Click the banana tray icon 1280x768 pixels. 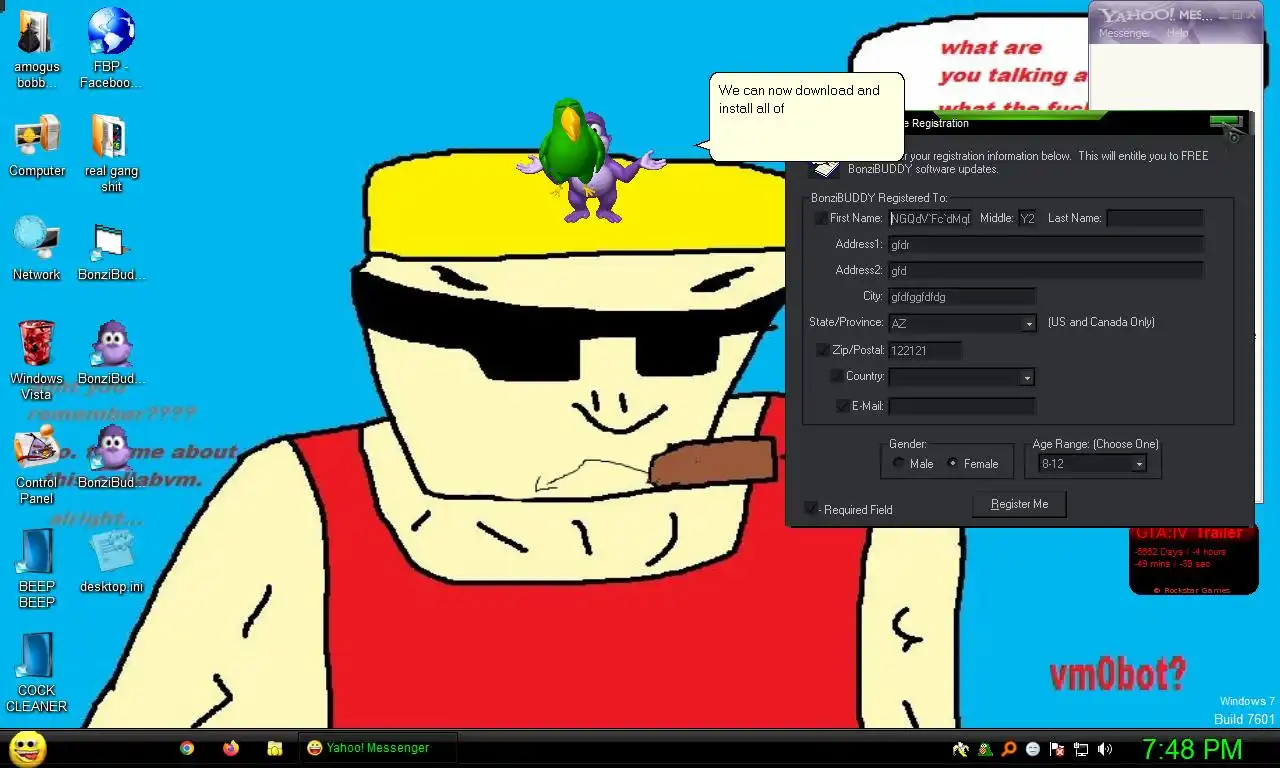961,749
